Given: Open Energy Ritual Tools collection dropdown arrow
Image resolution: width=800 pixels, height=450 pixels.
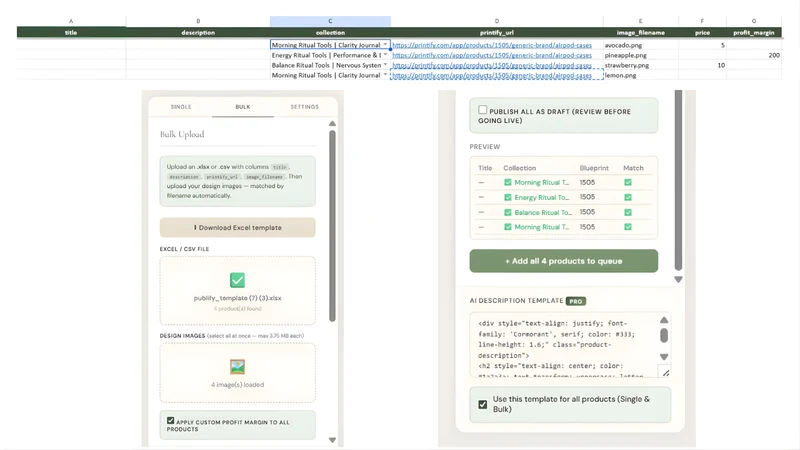Looking at the screenshot, I should point(385,55).
